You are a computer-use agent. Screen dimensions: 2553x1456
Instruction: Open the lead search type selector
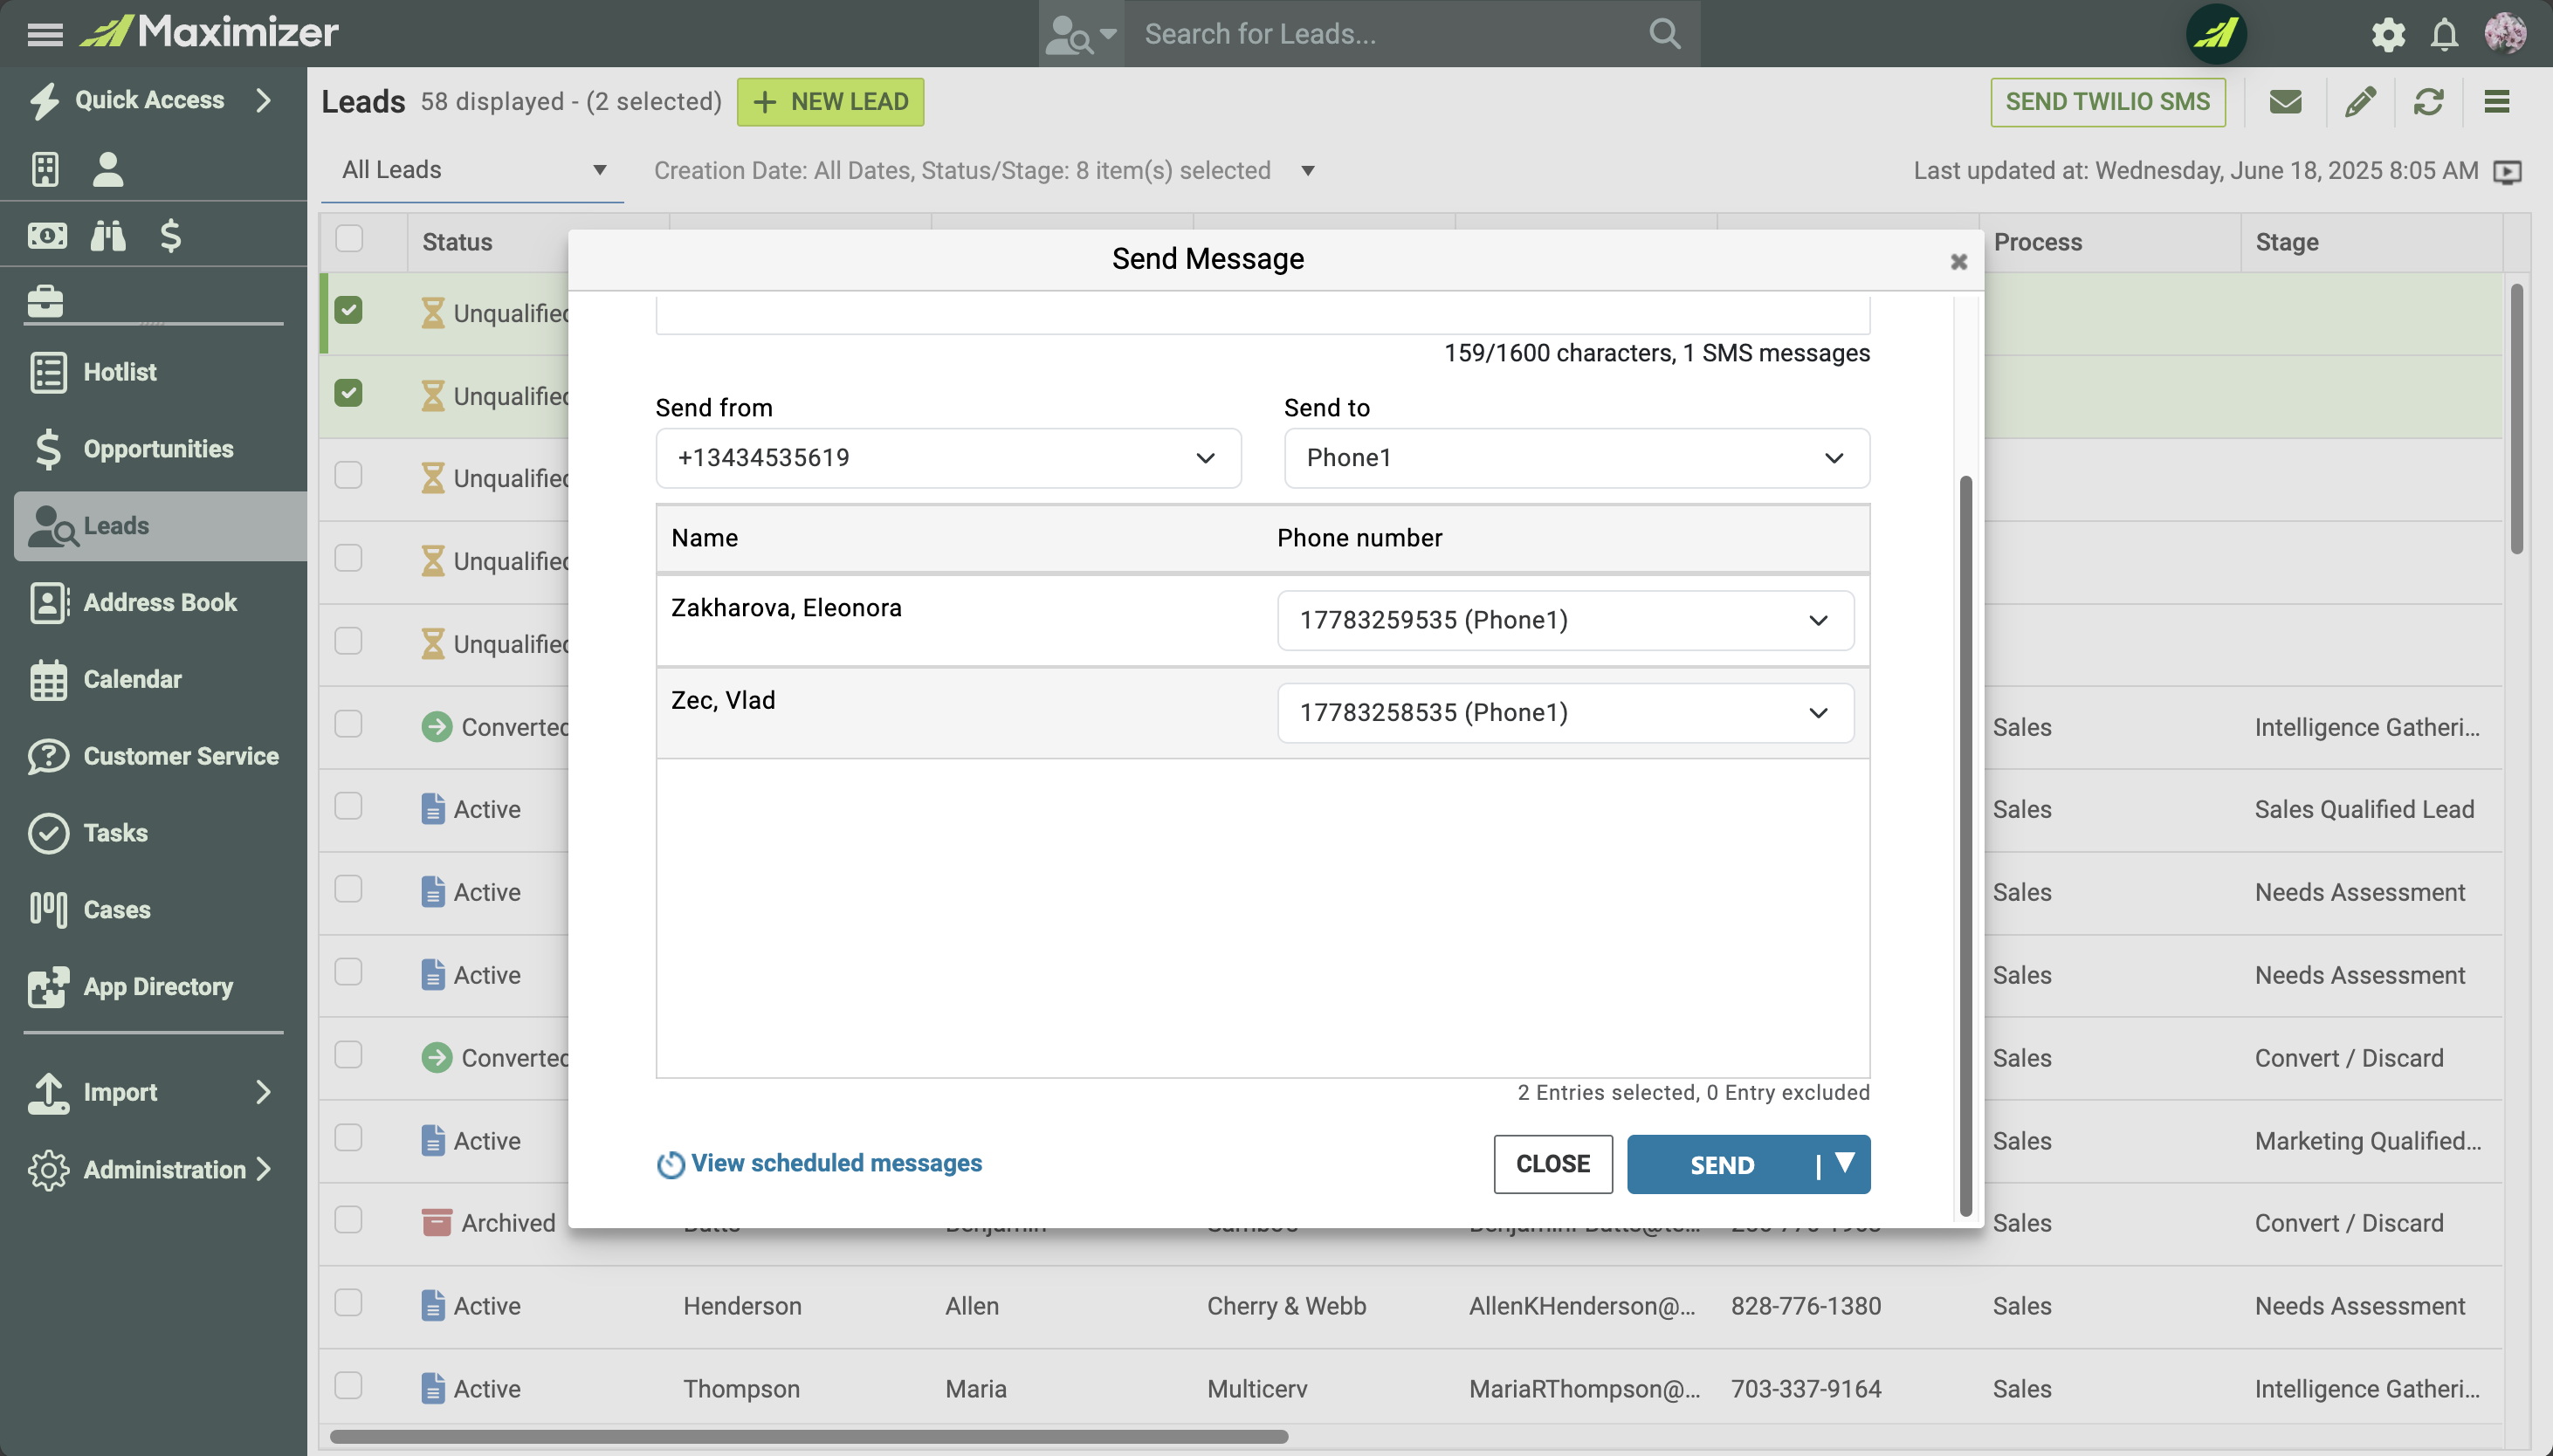(1081, 34)
